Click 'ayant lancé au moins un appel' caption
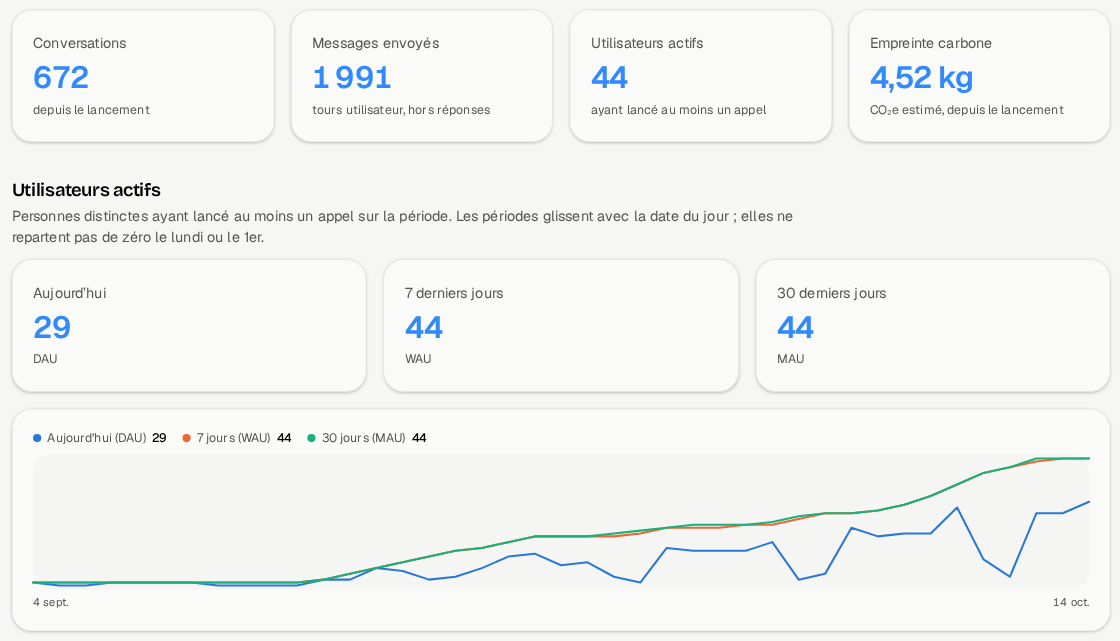1120x641 pixels. 679,110
